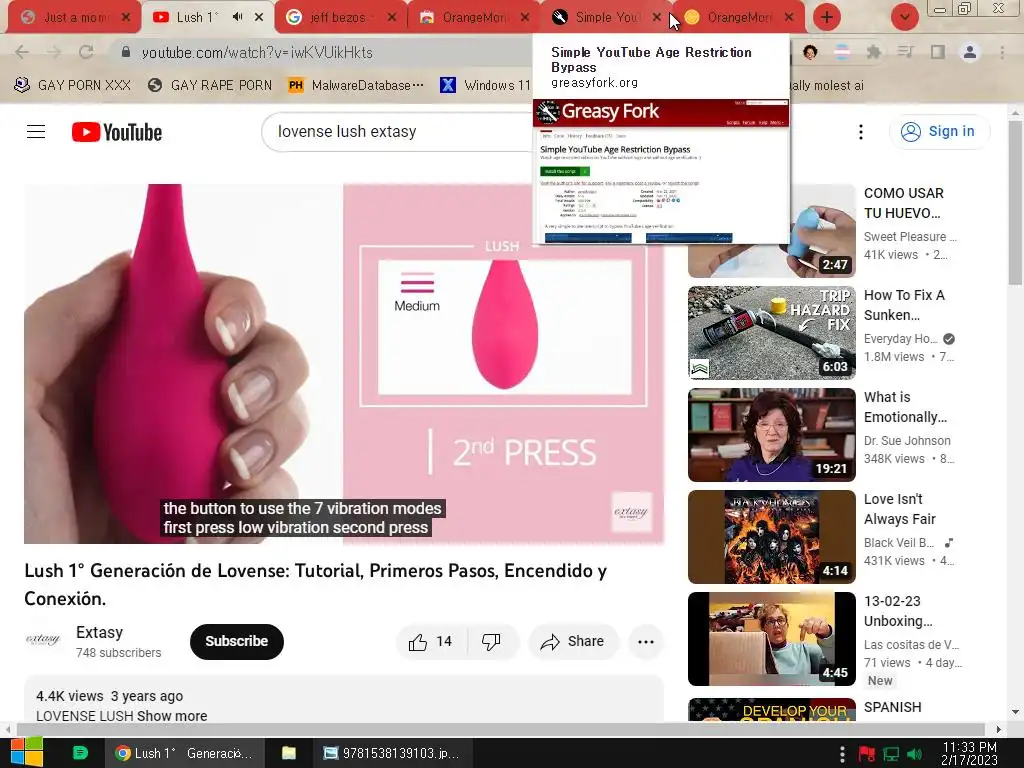
Task: Click the striped flag extension icon
Action: [842, 52]
